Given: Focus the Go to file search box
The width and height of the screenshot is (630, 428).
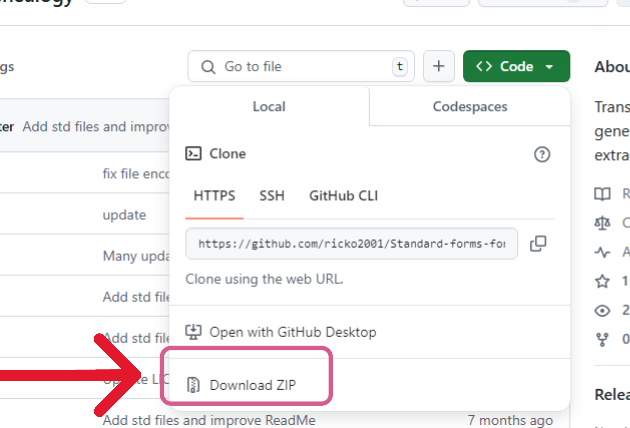Looking at the screenshot, I should click(300, 67).
